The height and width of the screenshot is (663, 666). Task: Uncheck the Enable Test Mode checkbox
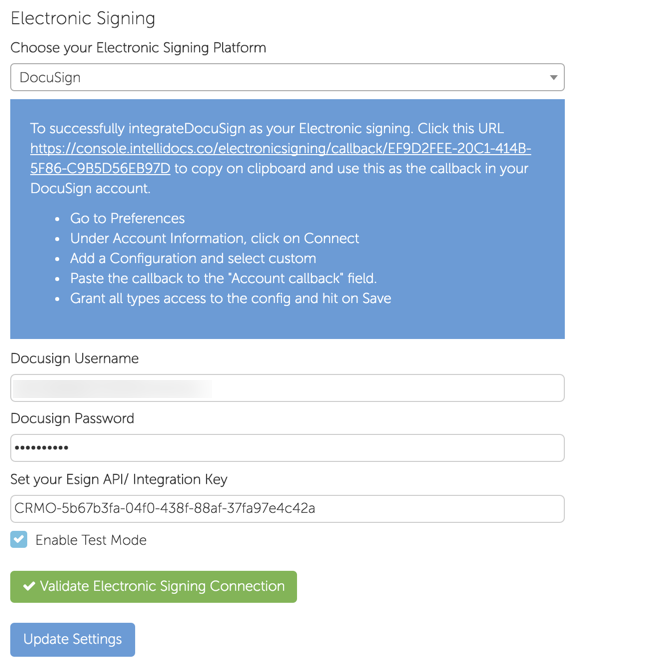(19, 540)
